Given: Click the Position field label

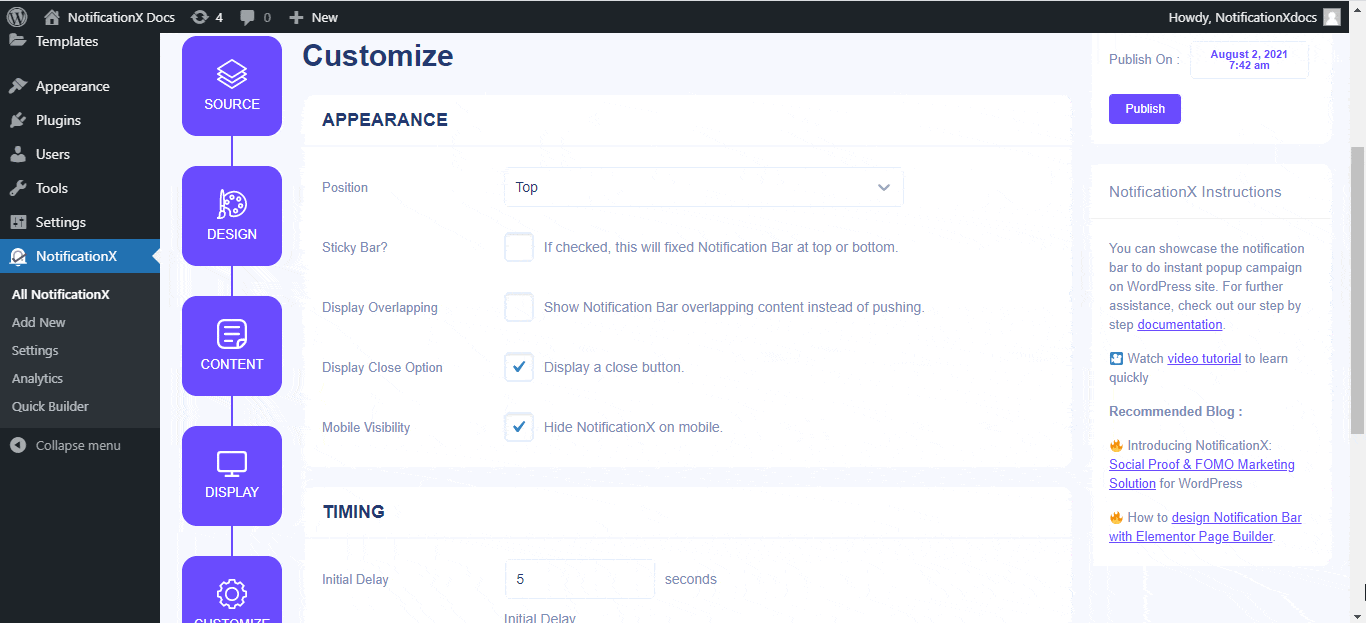Looking at the screenshot, I should click(x=345, y=187).
